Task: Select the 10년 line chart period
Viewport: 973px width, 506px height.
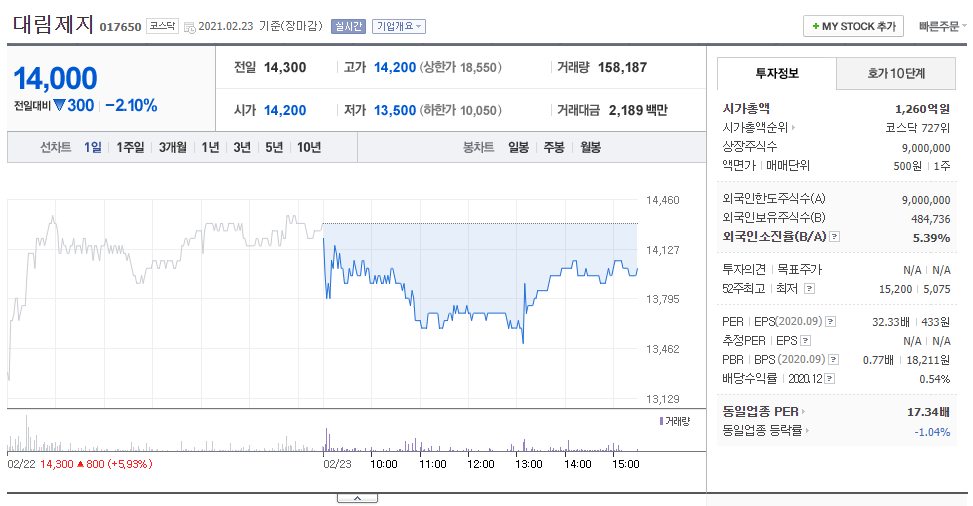Action: pos(308,147)
